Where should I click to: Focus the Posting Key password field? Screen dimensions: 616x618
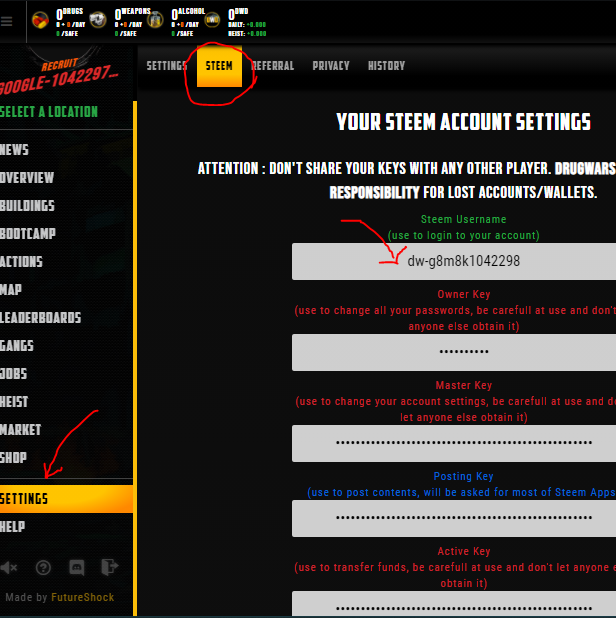[454, 518]
